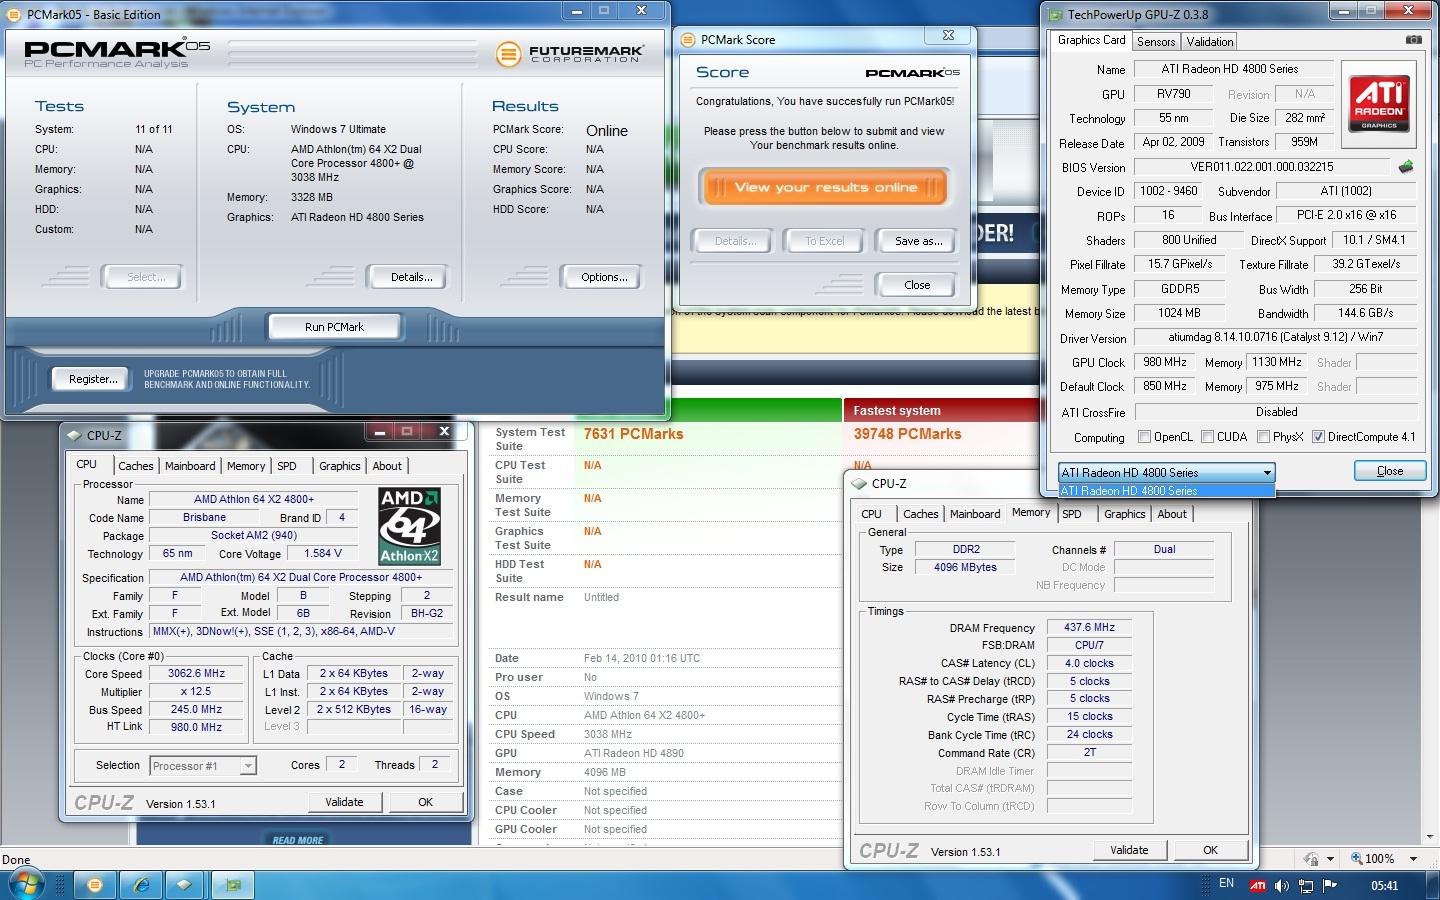Image resolution: width=1440 pixels, height=900 pixels.
Task: Open the Mainboard tab in the left CPU-Z window
Action: click(190, 466)
